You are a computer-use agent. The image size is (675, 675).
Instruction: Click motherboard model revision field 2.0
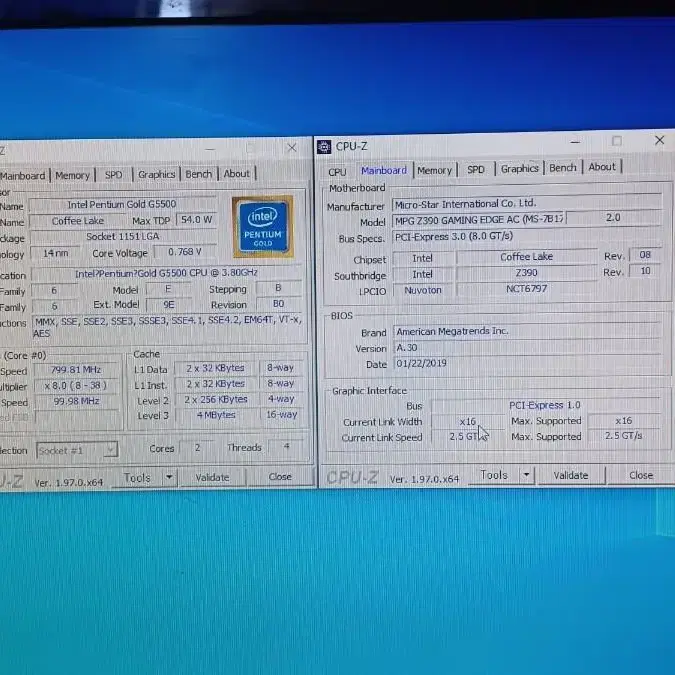tap(613, 218)
